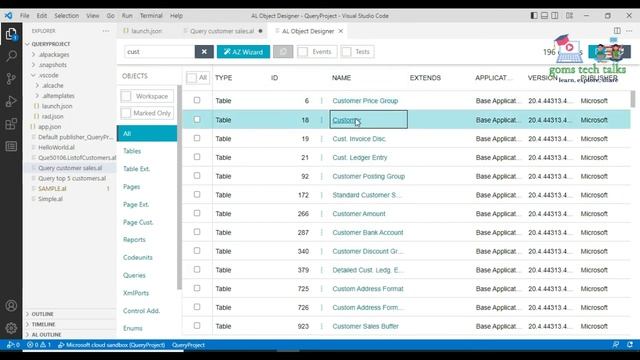Image resolution: width=640 pixels, height=360 pixels.
Task: Open editor more actions ellipsis
Action: [x=629, y=31]
